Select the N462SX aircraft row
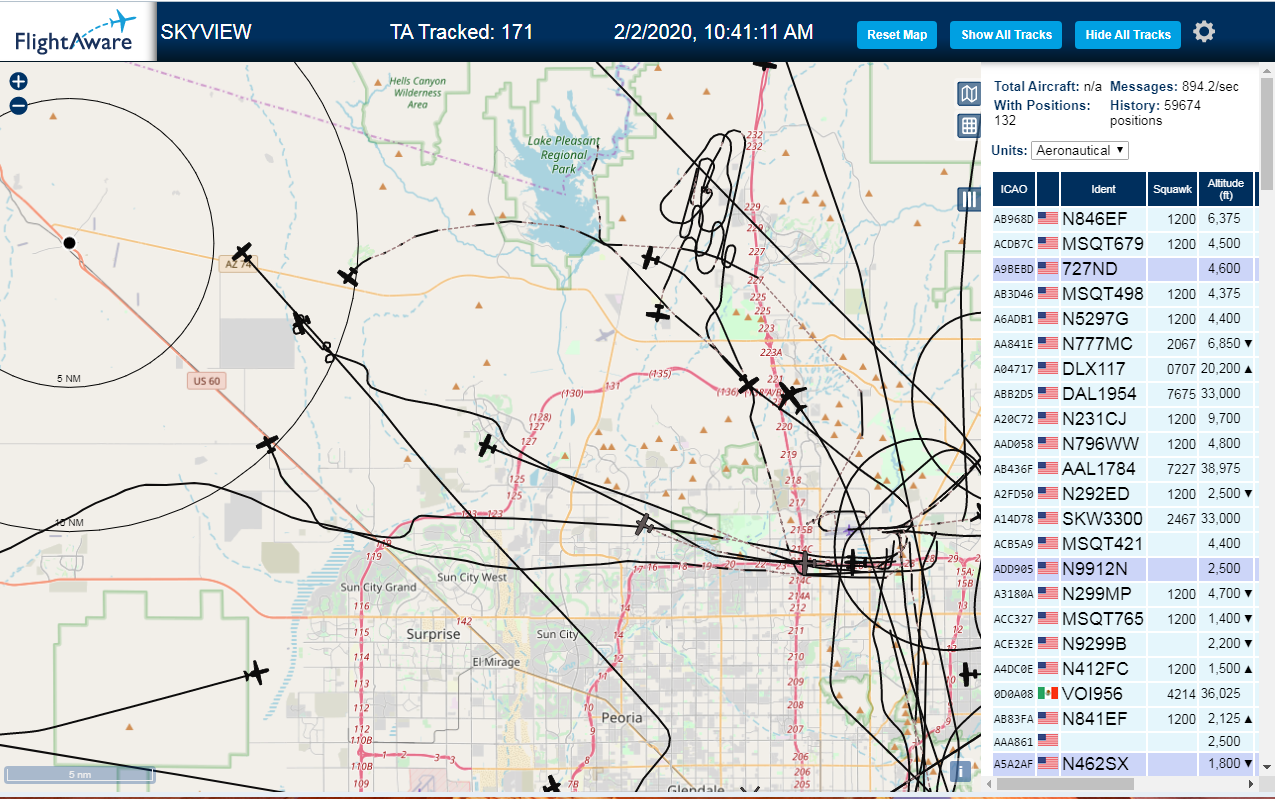Viewport: 1275px width, 799px height. click(1125, 764)
